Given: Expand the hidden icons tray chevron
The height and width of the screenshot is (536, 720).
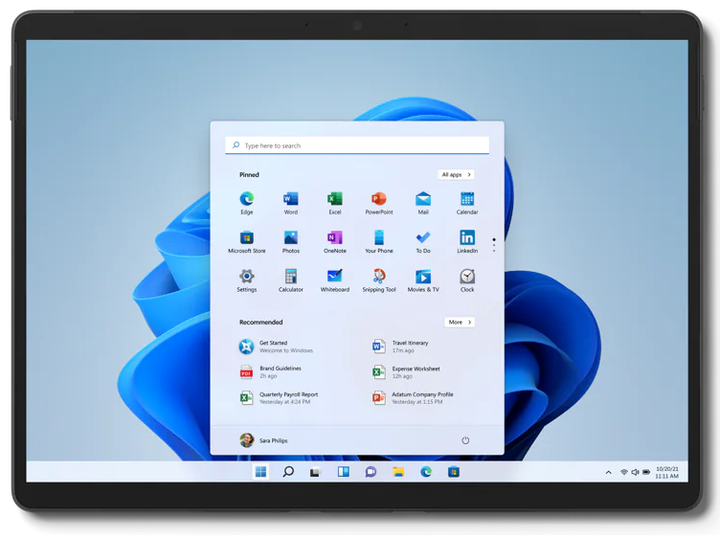Looking at the screenshot, I should pyautogui.click(x=608, y=472).
